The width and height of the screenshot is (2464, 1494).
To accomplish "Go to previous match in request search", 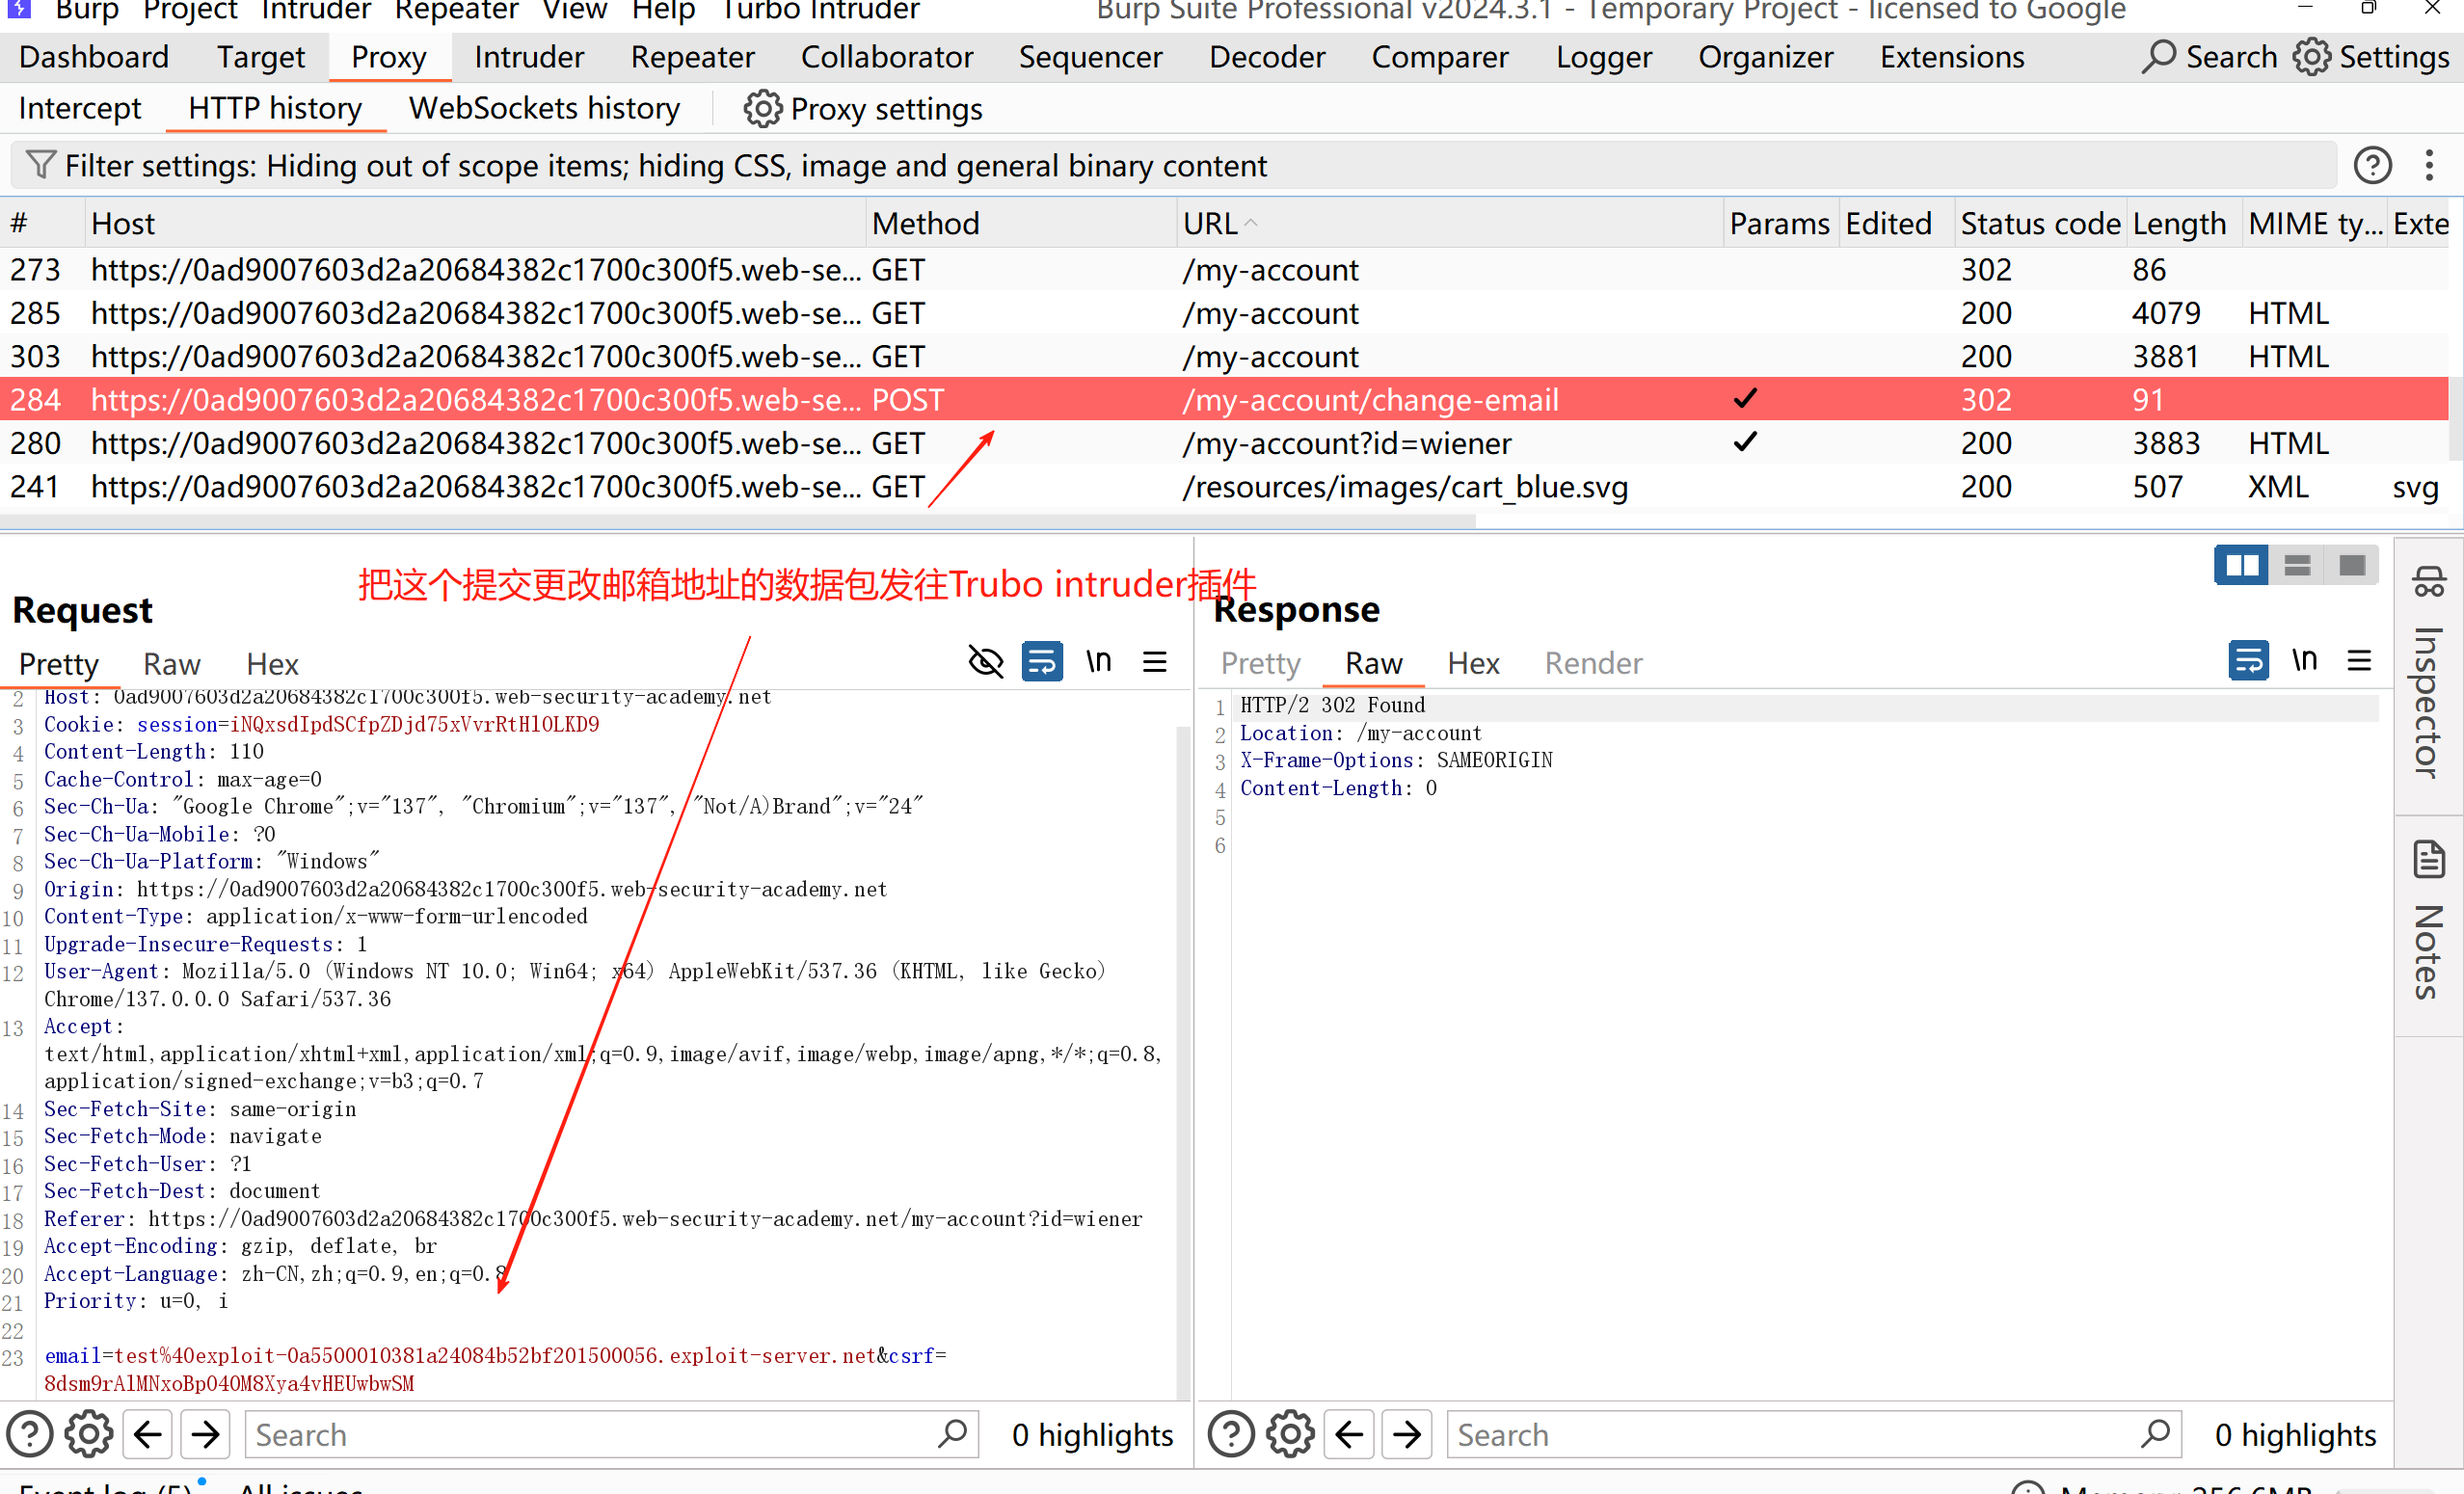I will [148, 1434].
